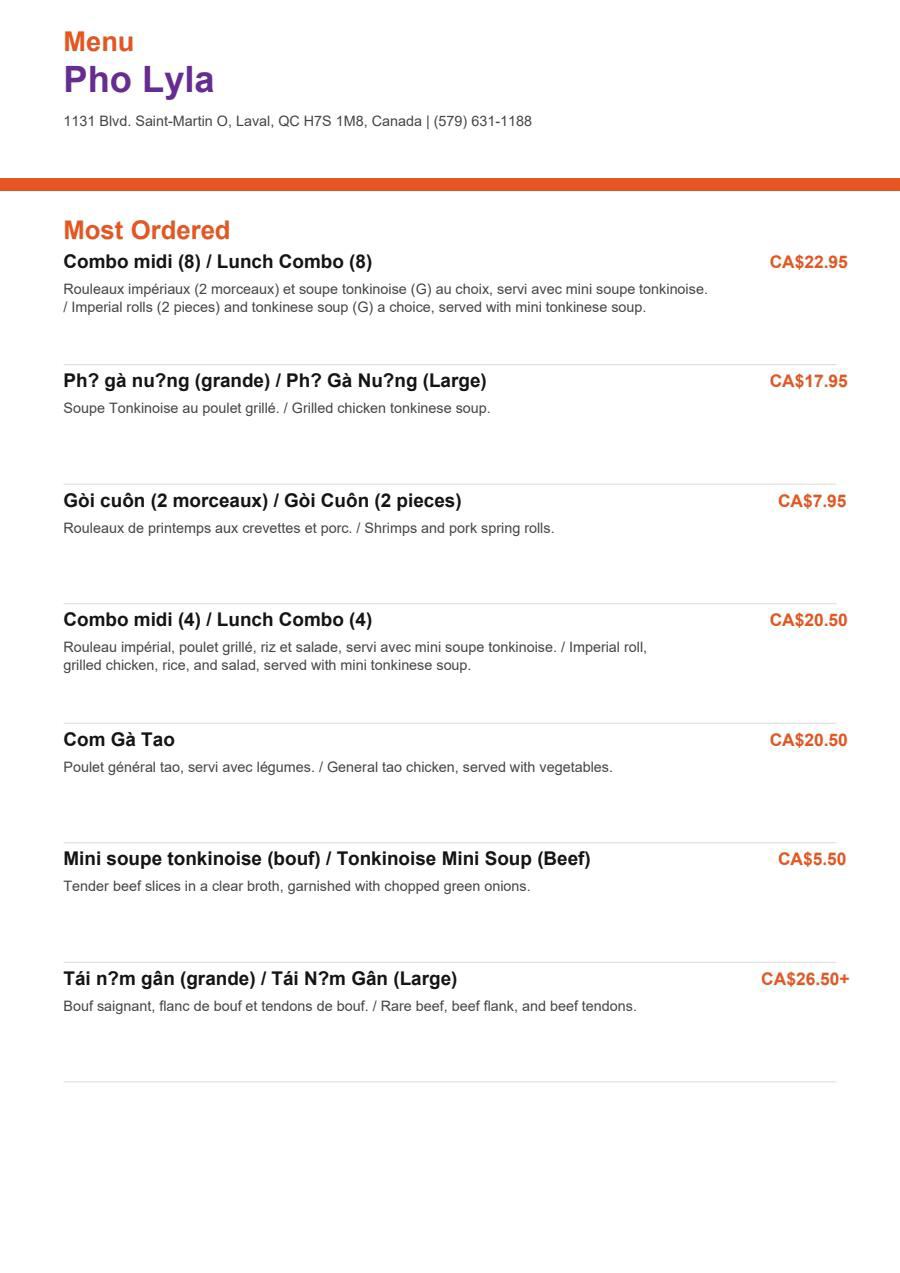Click the Most Ordered section heading
Viewport: 900px width, 1273px height.
coord(147,230)
